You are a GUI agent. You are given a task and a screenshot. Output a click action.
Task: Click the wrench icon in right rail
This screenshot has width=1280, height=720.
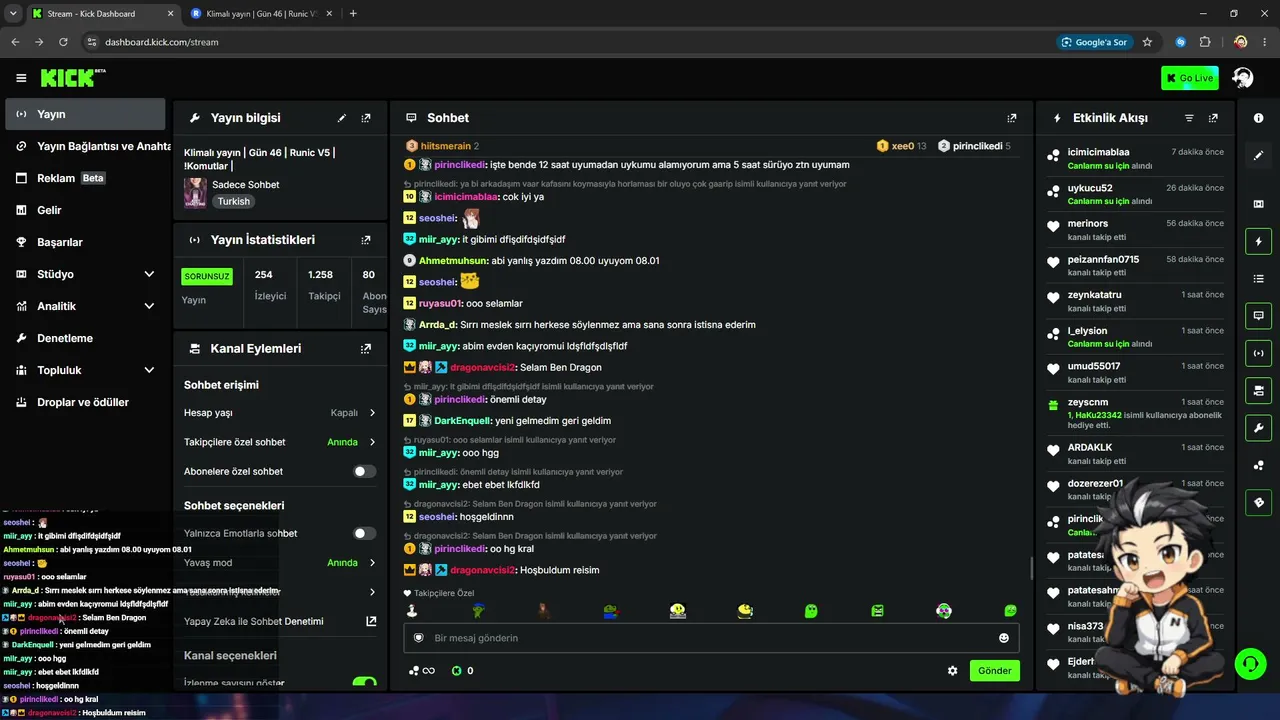1259,428
